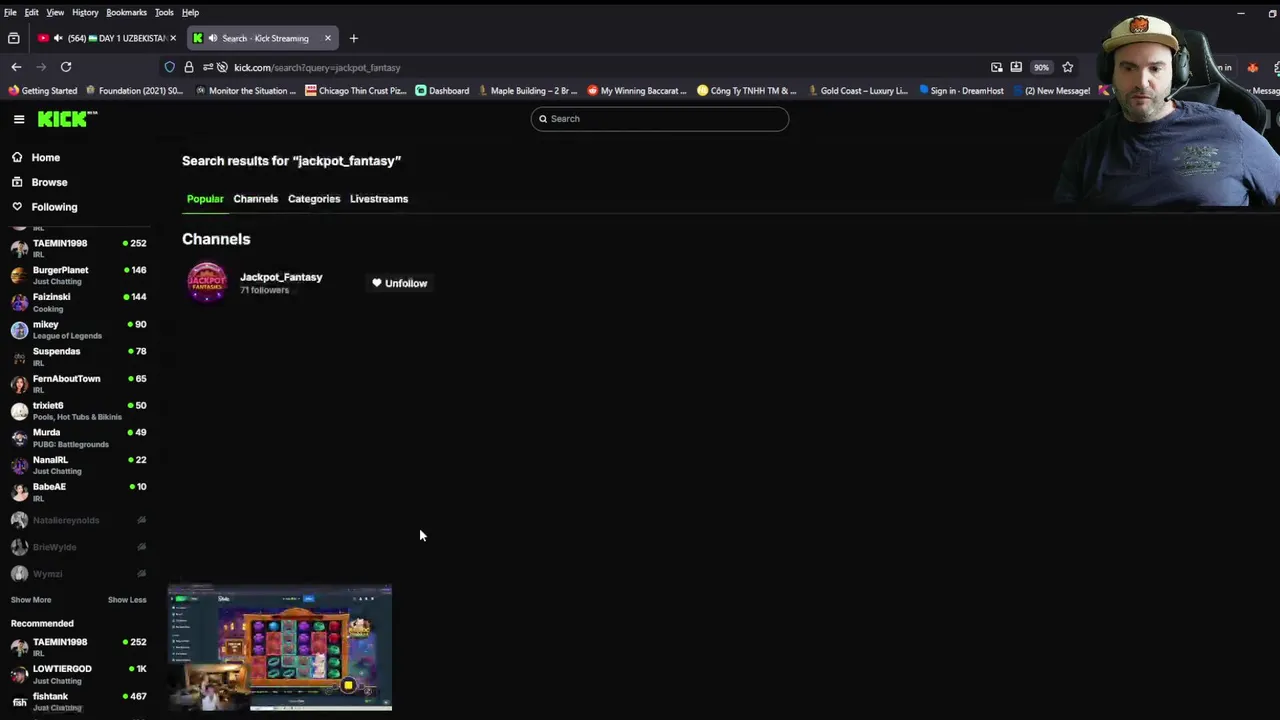
Task: Open My Winning Baccarat bookmark
Action: 637,91
